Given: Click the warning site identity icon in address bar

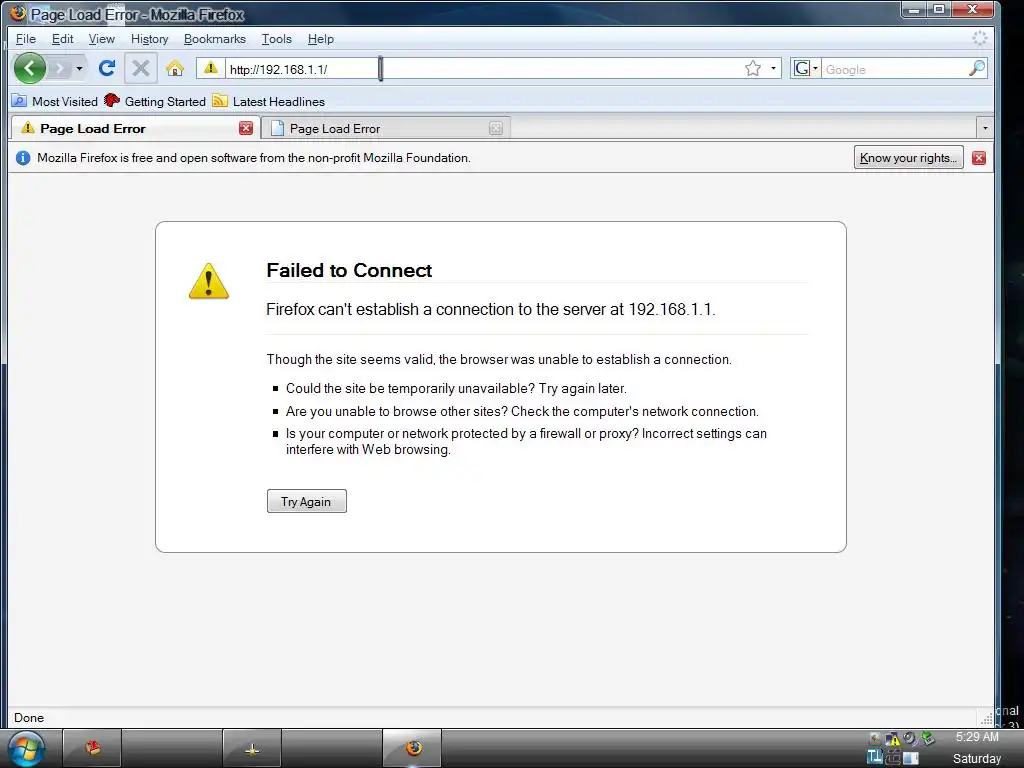Looking at the screenshot, I should pos(210,68).
